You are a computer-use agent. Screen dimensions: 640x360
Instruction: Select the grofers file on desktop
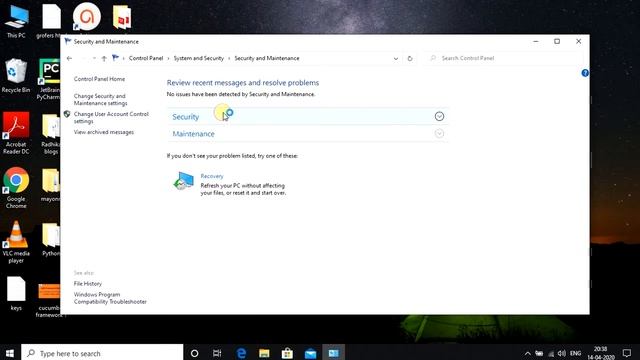51,21
